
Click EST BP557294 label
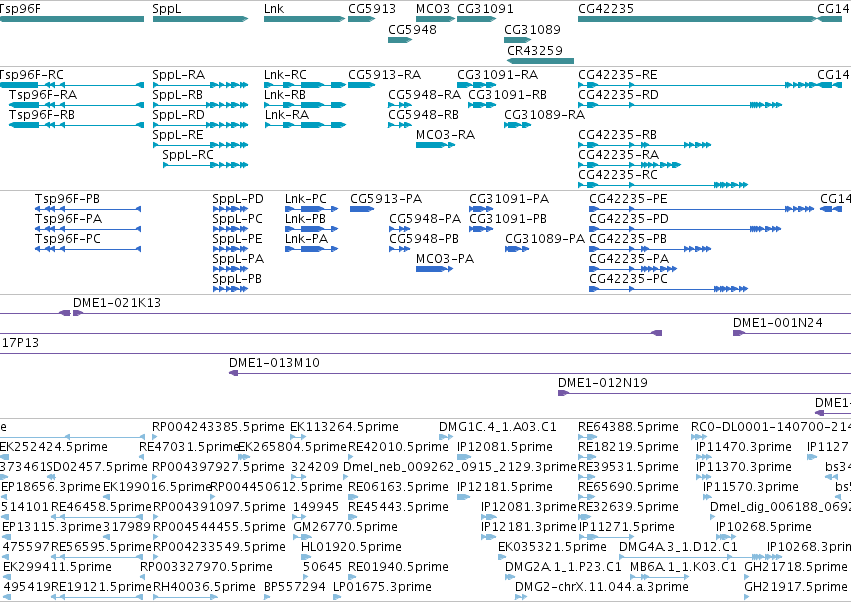[295, 587]
